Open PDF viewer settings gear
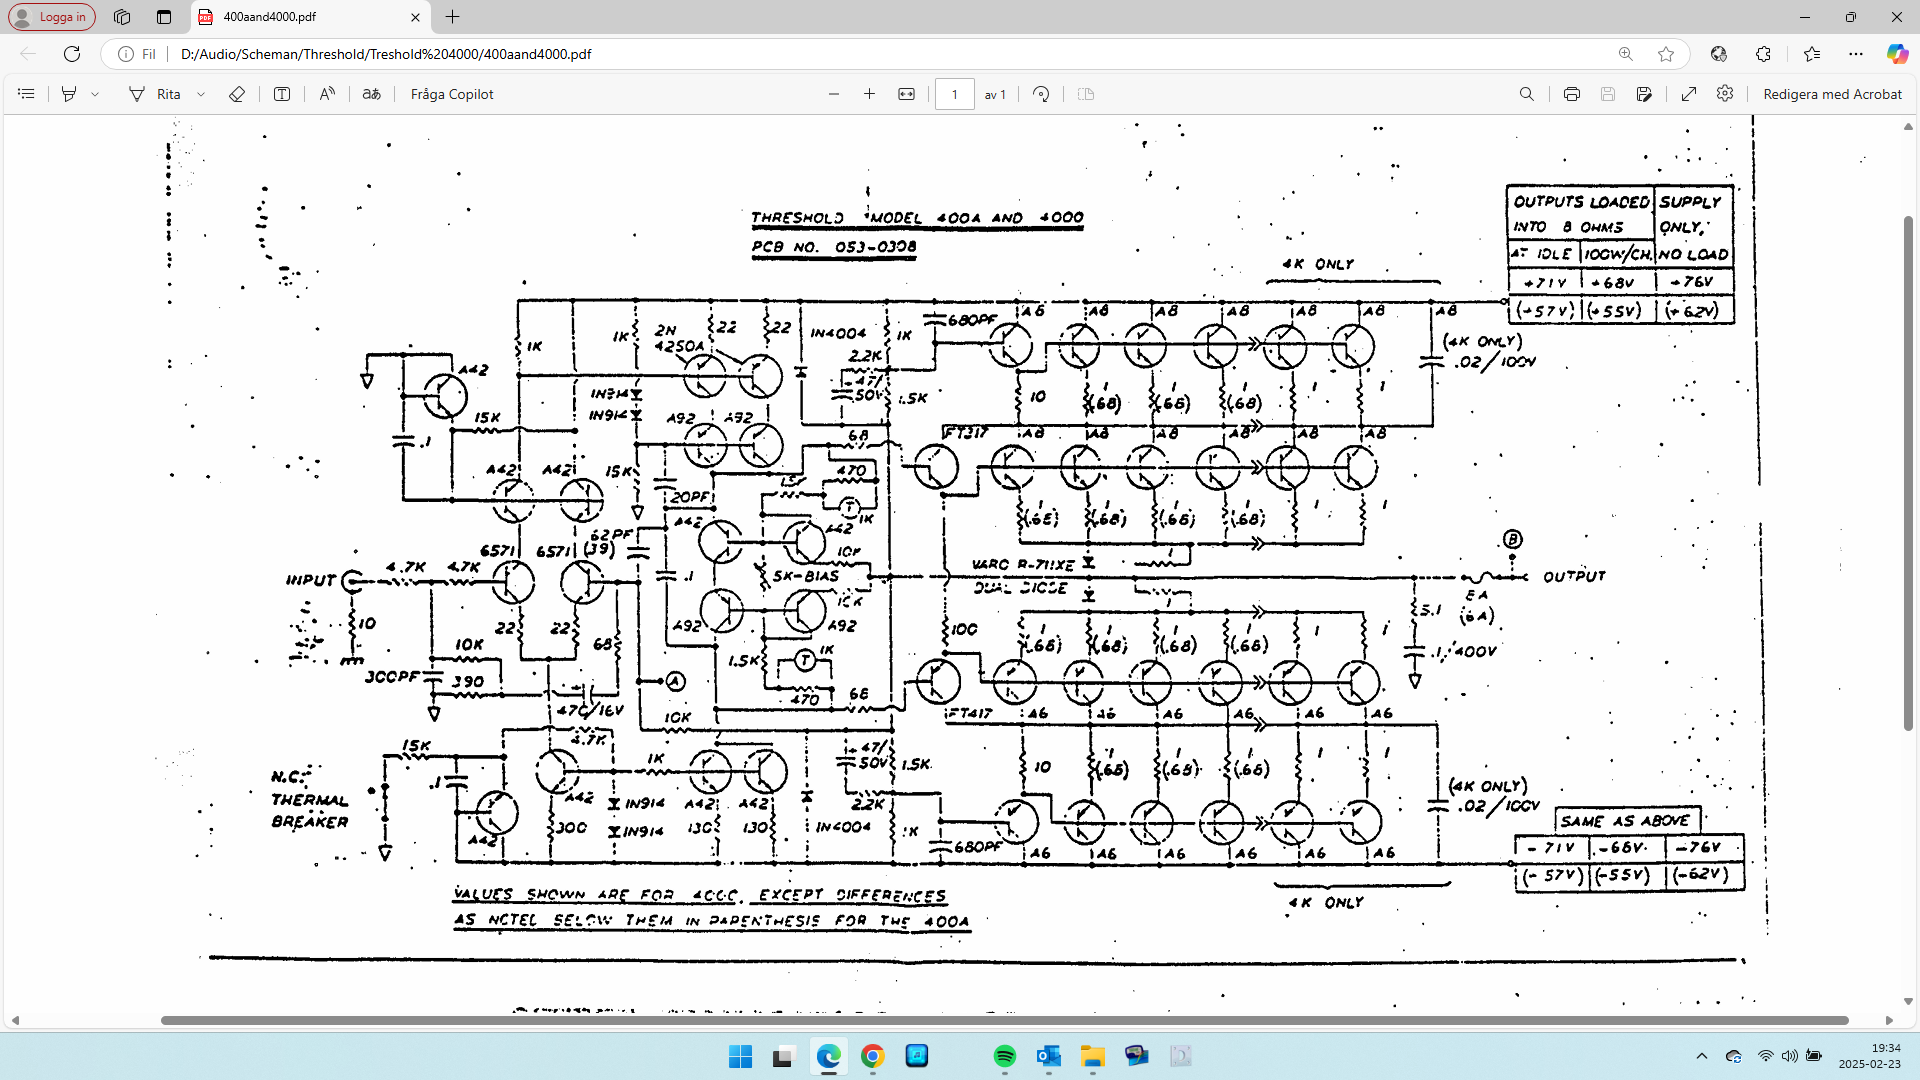Image resolution: width=1920 pixels, height=1080 pixels. [x=1725, y=94]
